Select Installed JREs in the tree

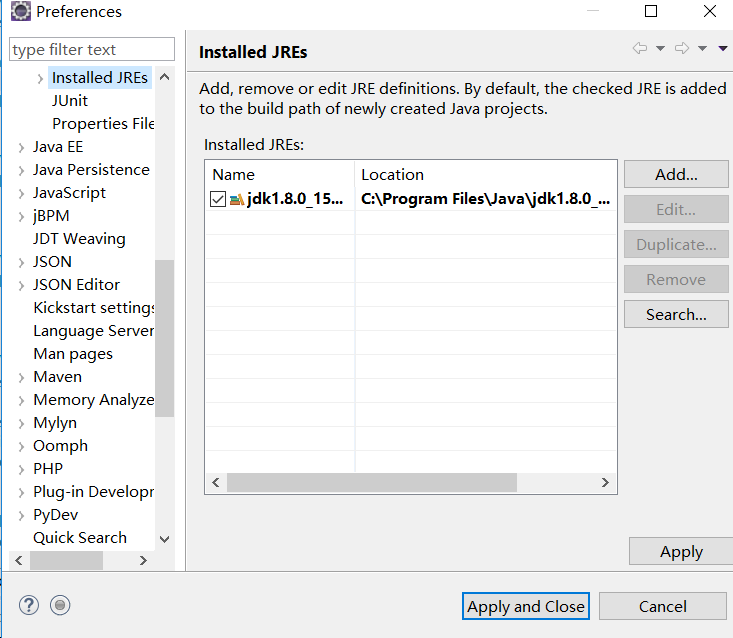point(100,78)
